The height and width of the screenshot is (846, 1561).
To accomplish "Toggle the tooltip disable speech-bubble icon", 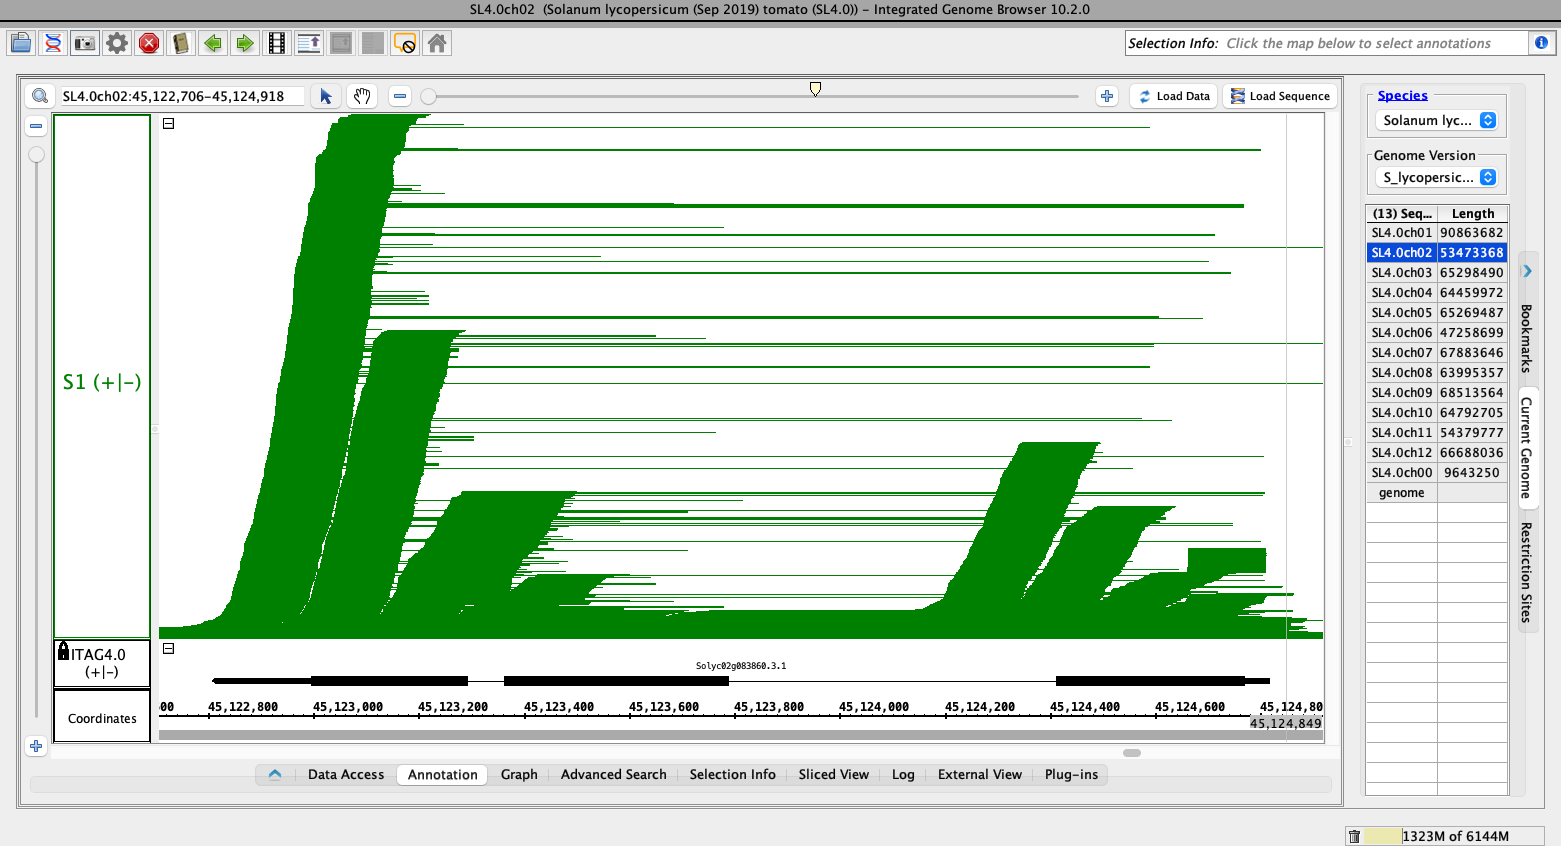I will point(405,43).
